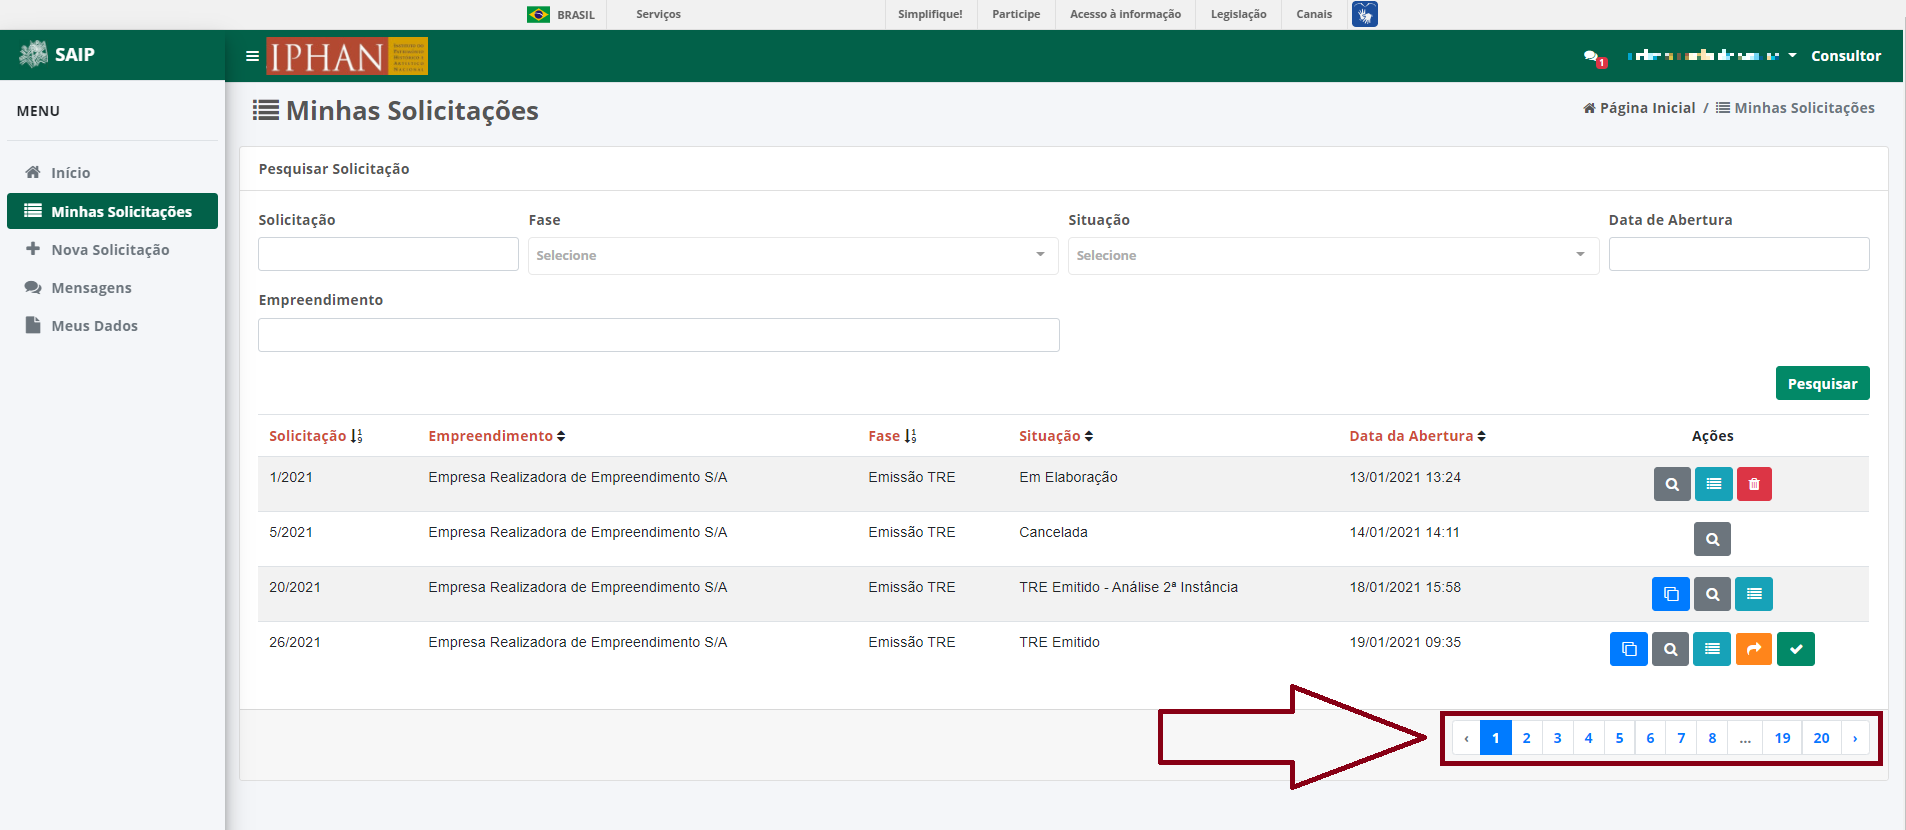The image size is (1906, 830).
Task: Click current pagination page 1
Action: point(1495,738)
